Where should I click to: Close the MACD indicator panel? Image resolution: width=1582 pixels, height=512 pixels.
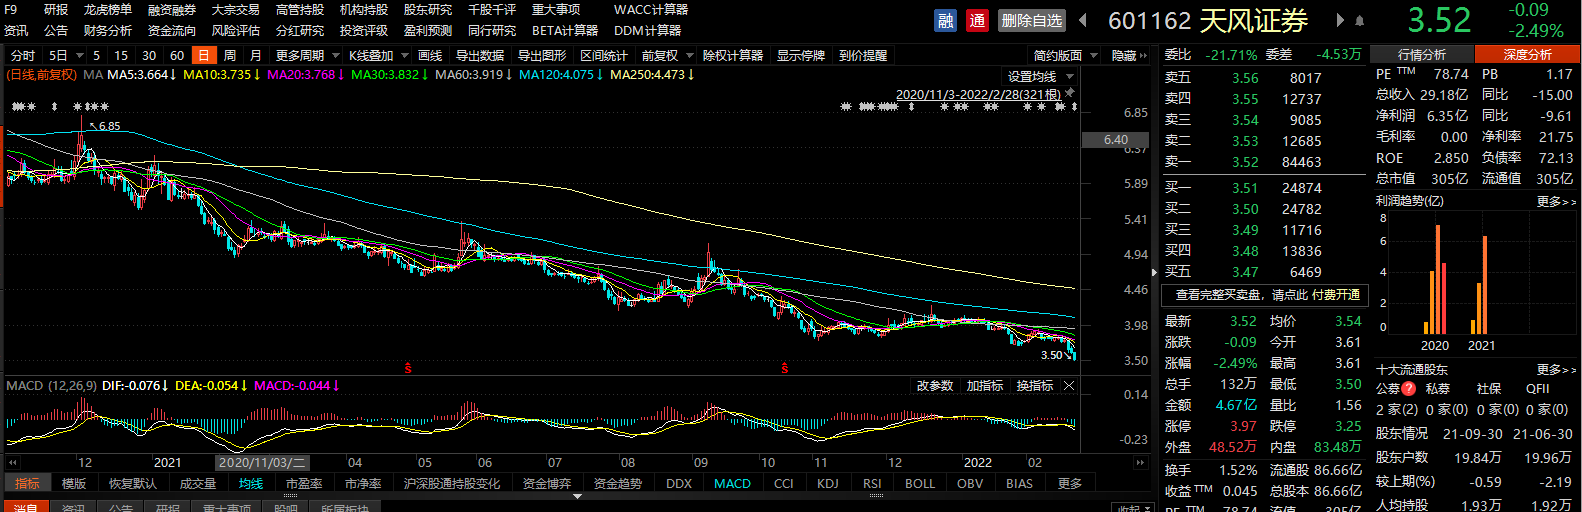(x=1069, y=386)
